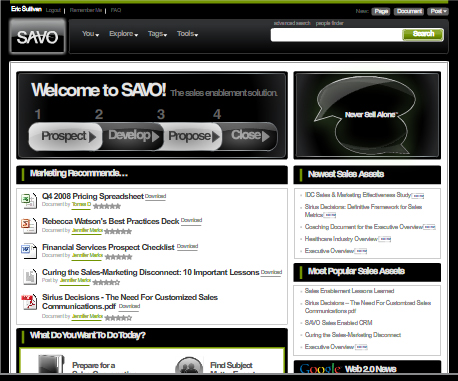The height and width of the screenshot is (381, 458).
Task: Open Rebecca Watson's Best Practices Deck title
Action: (x=111, y=221)
